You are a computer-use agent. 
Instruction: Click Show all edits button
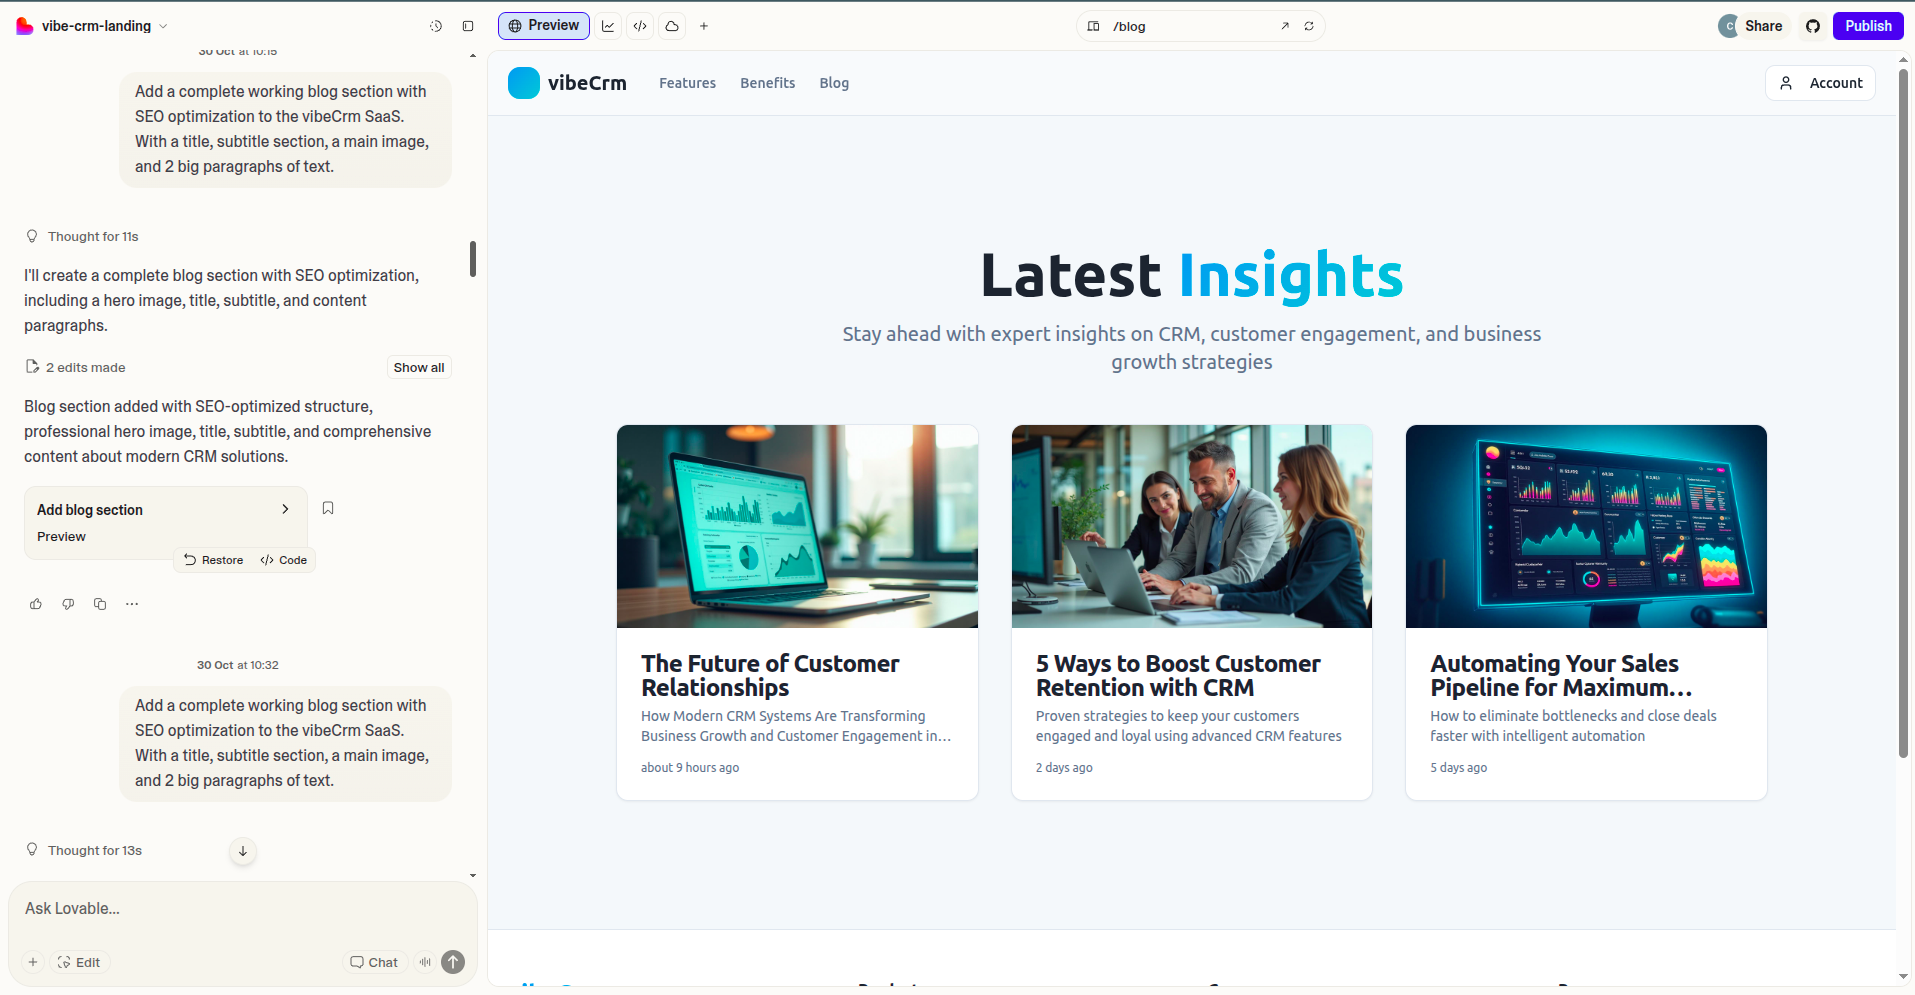click(x=418, y=368)
